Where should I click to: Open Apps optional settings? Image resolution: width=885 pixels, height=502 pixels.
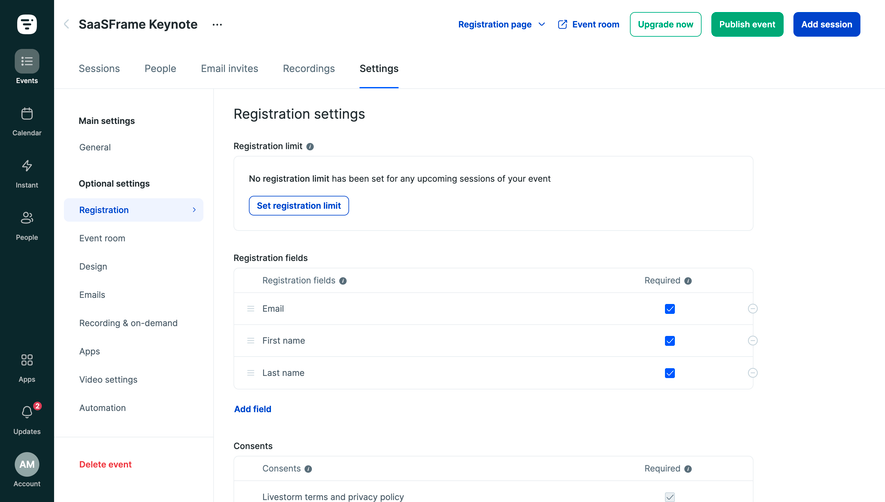pos(89,351)
